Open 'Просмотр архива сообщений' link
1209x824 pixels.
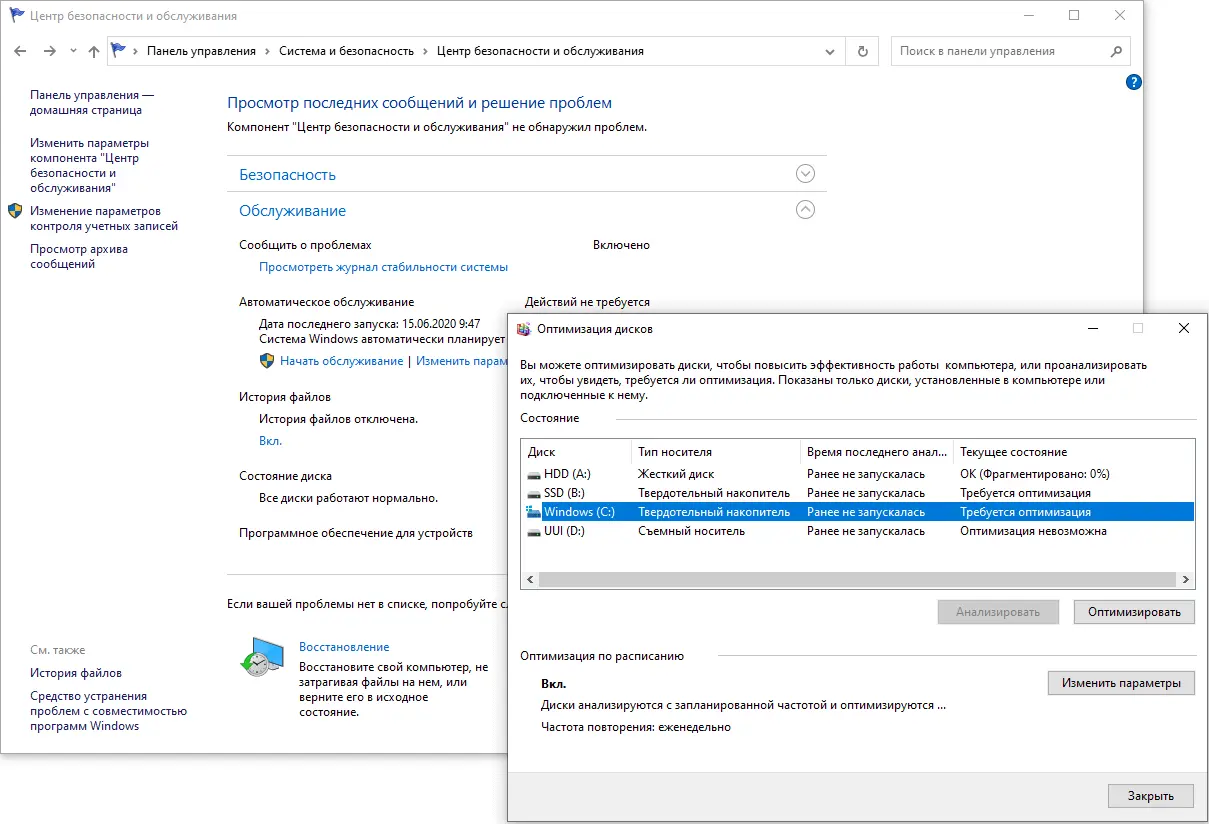[x=79, y=257]
